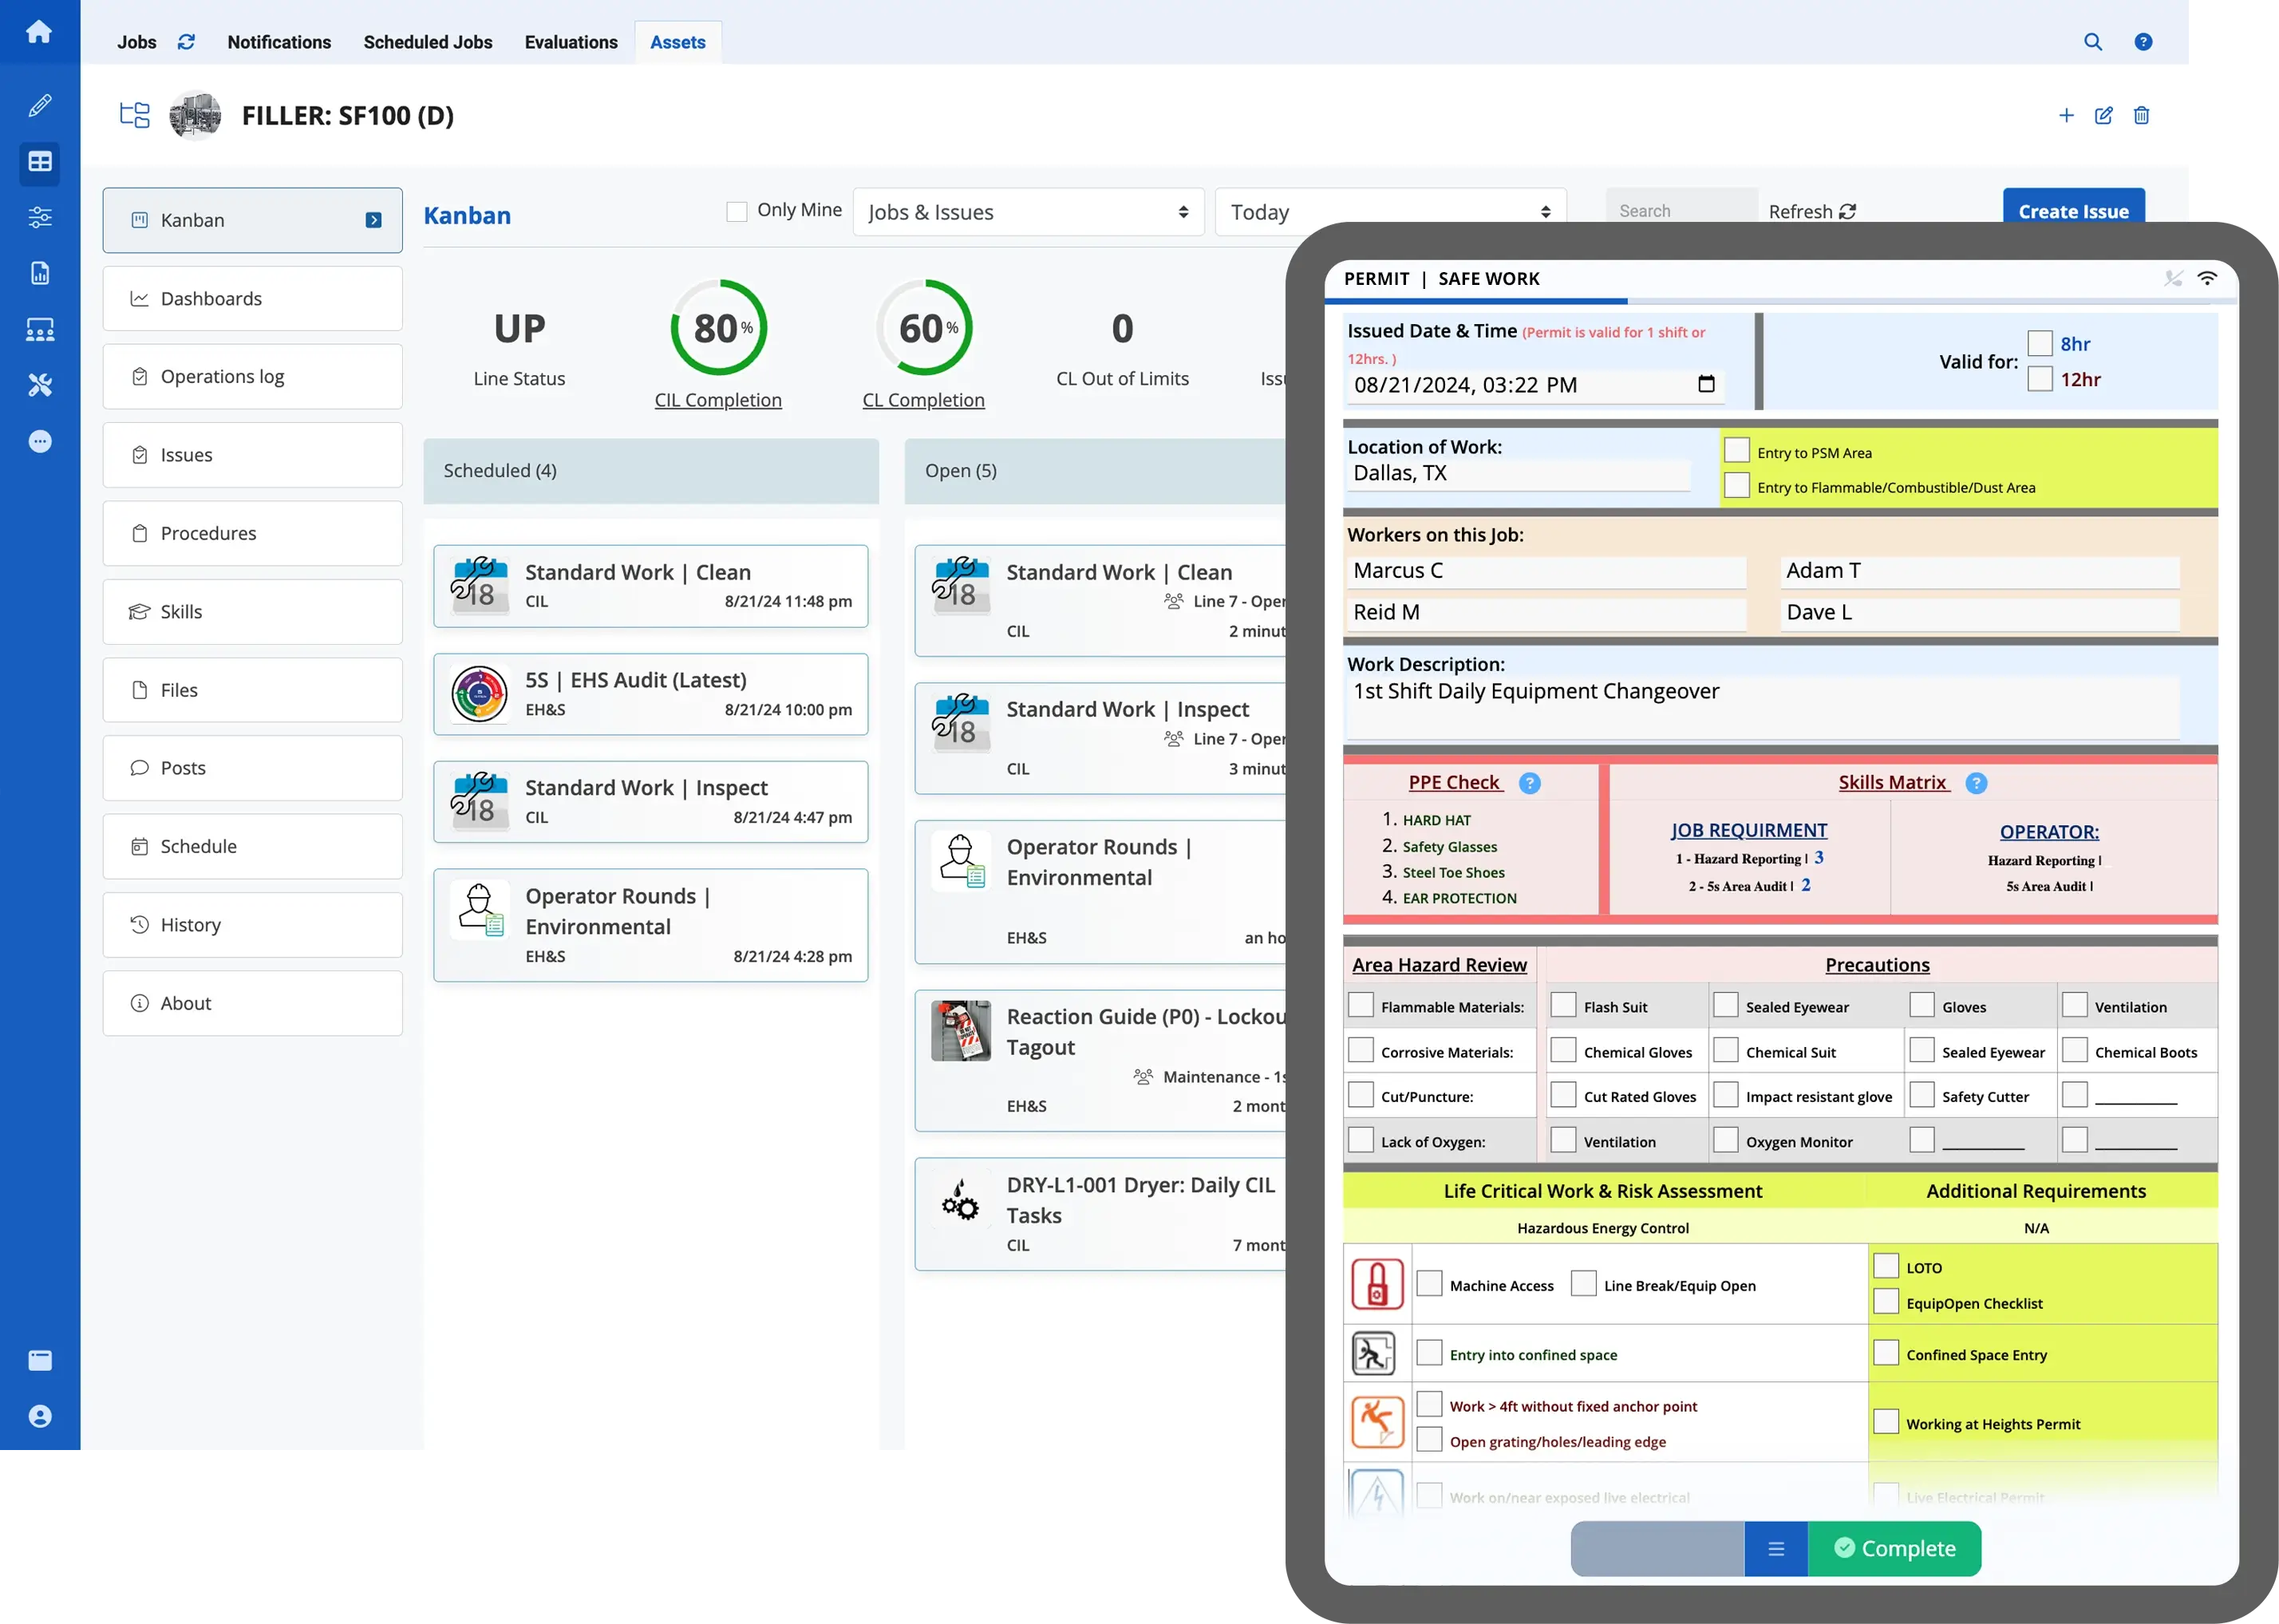Click the 60% CL completion gauge

point(924,328)
